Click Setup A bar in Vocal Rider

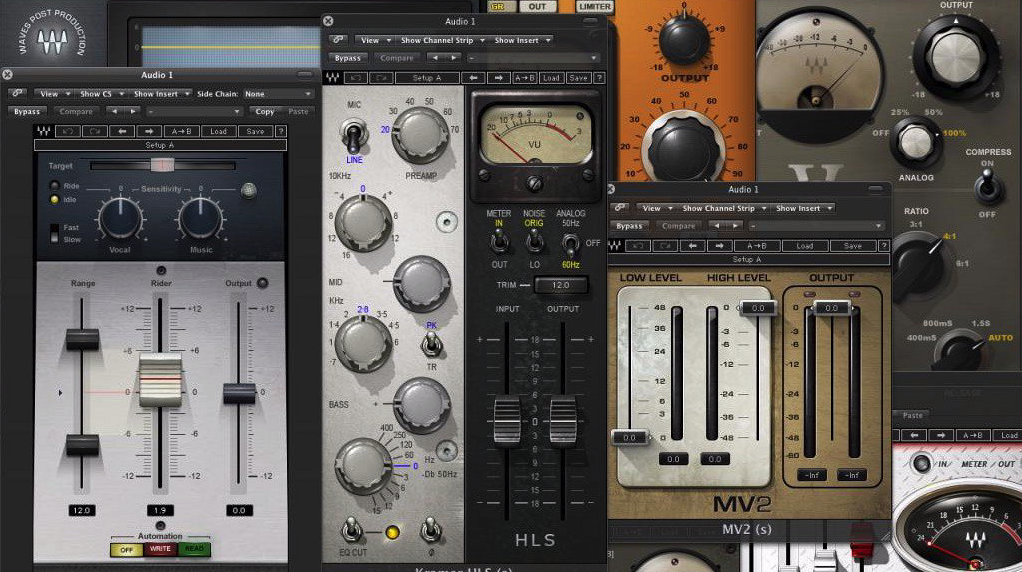[x=160, y=145]
